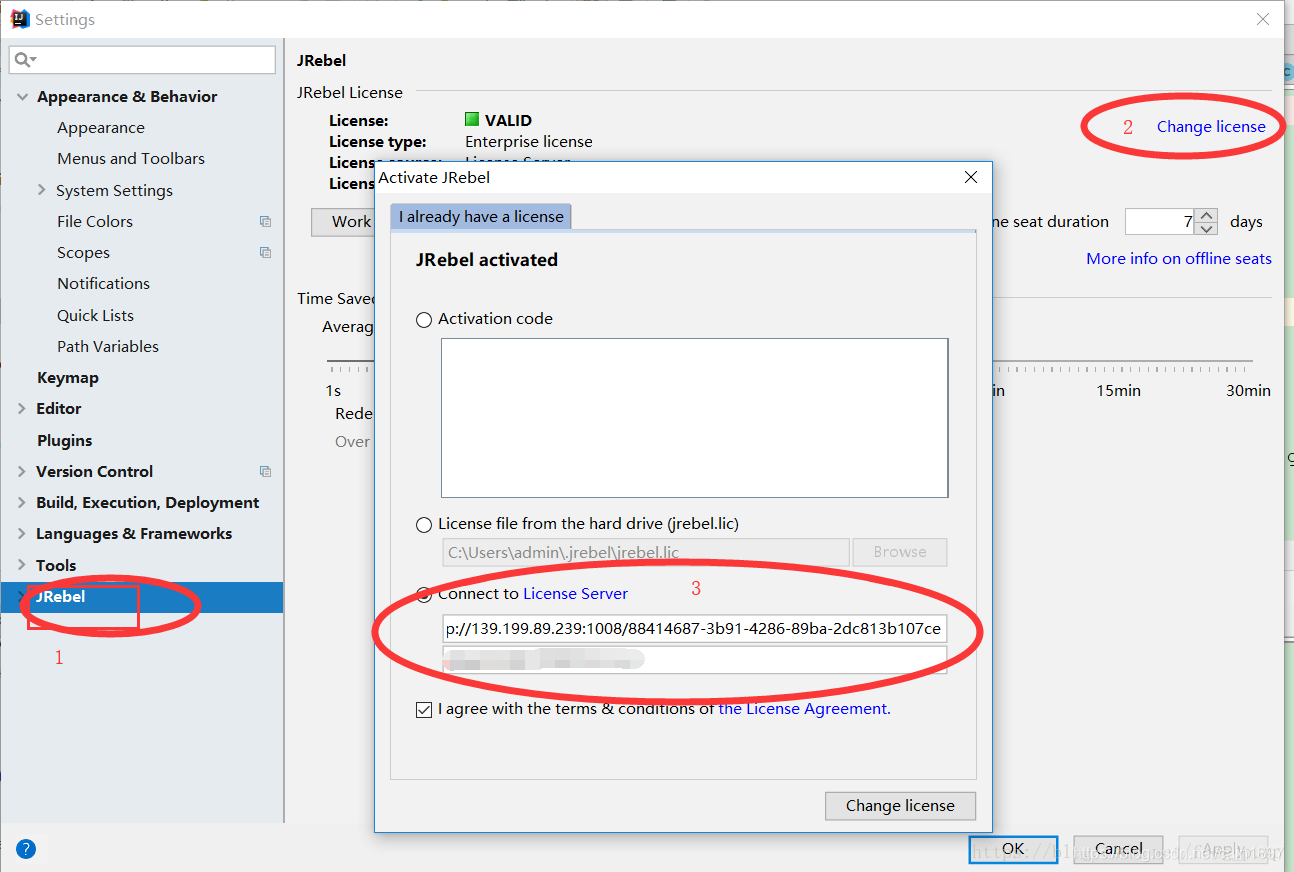This screenshot has height=872, width=1294.
Task: Open More info on offline seats link
Action: (x=1179, y=259)
